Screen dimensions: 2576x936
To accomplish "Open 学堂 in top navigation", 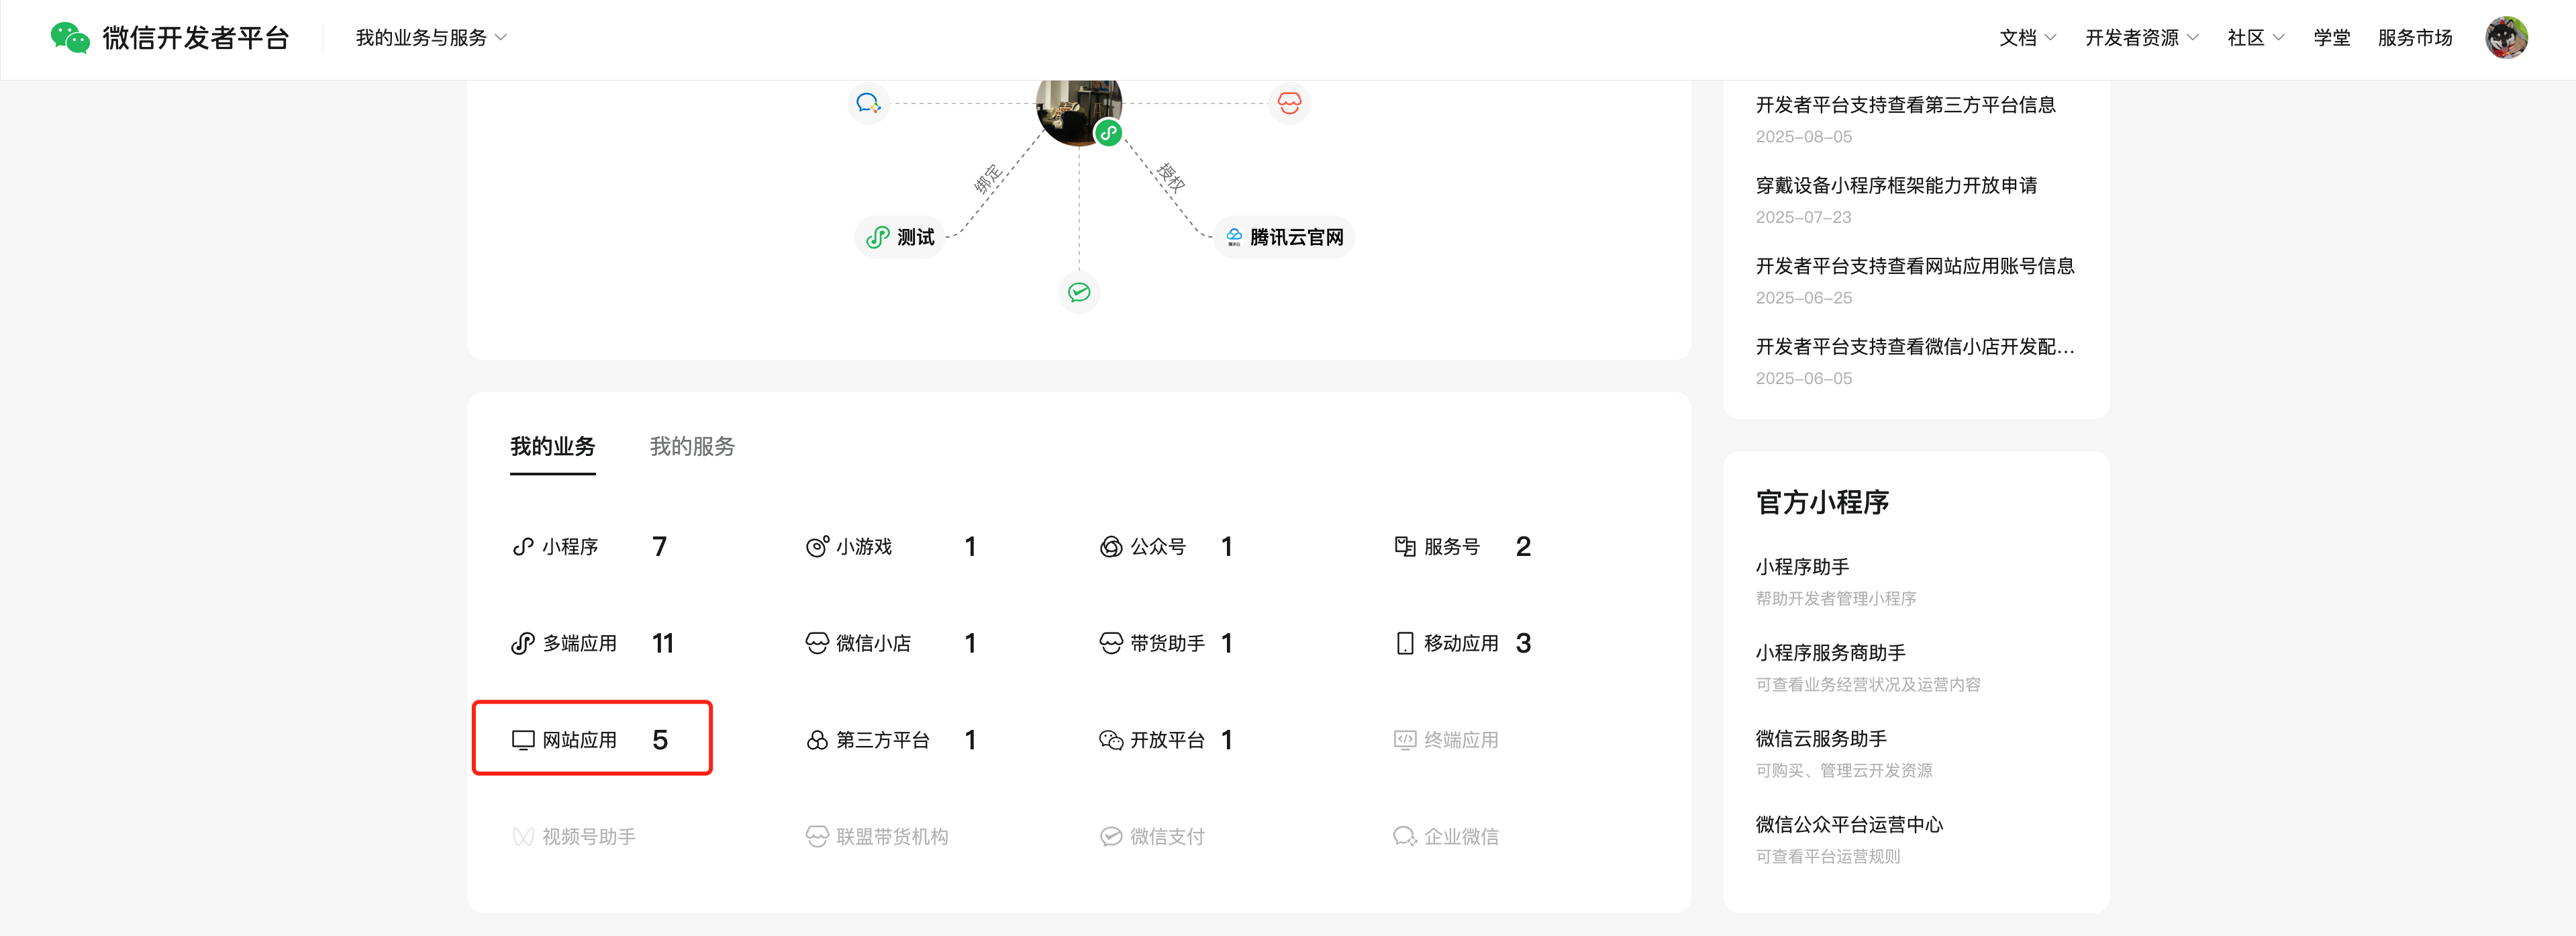I will [2331, 38].
